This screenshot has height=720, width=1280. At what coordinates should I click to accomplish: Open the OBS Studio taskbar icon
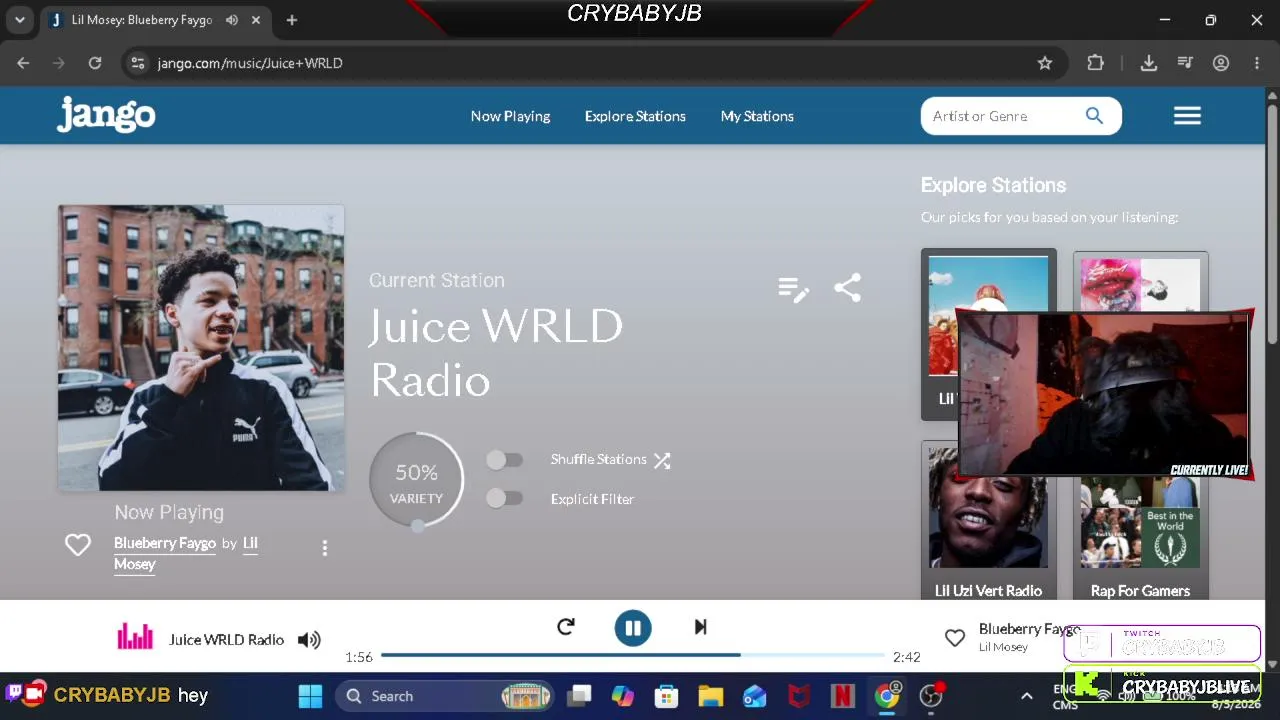[931, 696]
